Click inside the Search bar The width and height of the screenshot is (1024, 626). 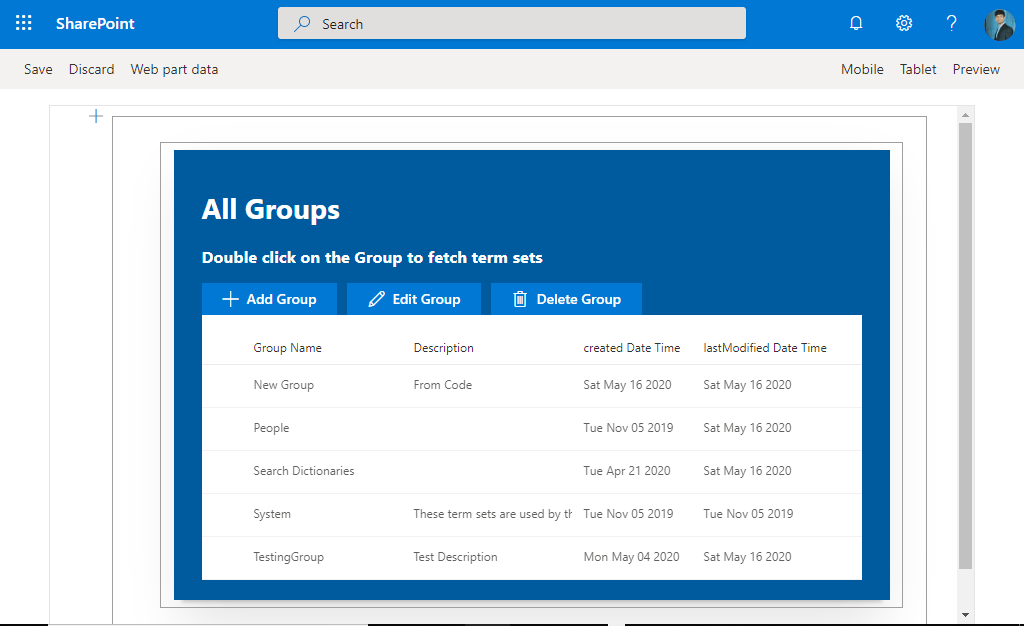click(512, 22)
